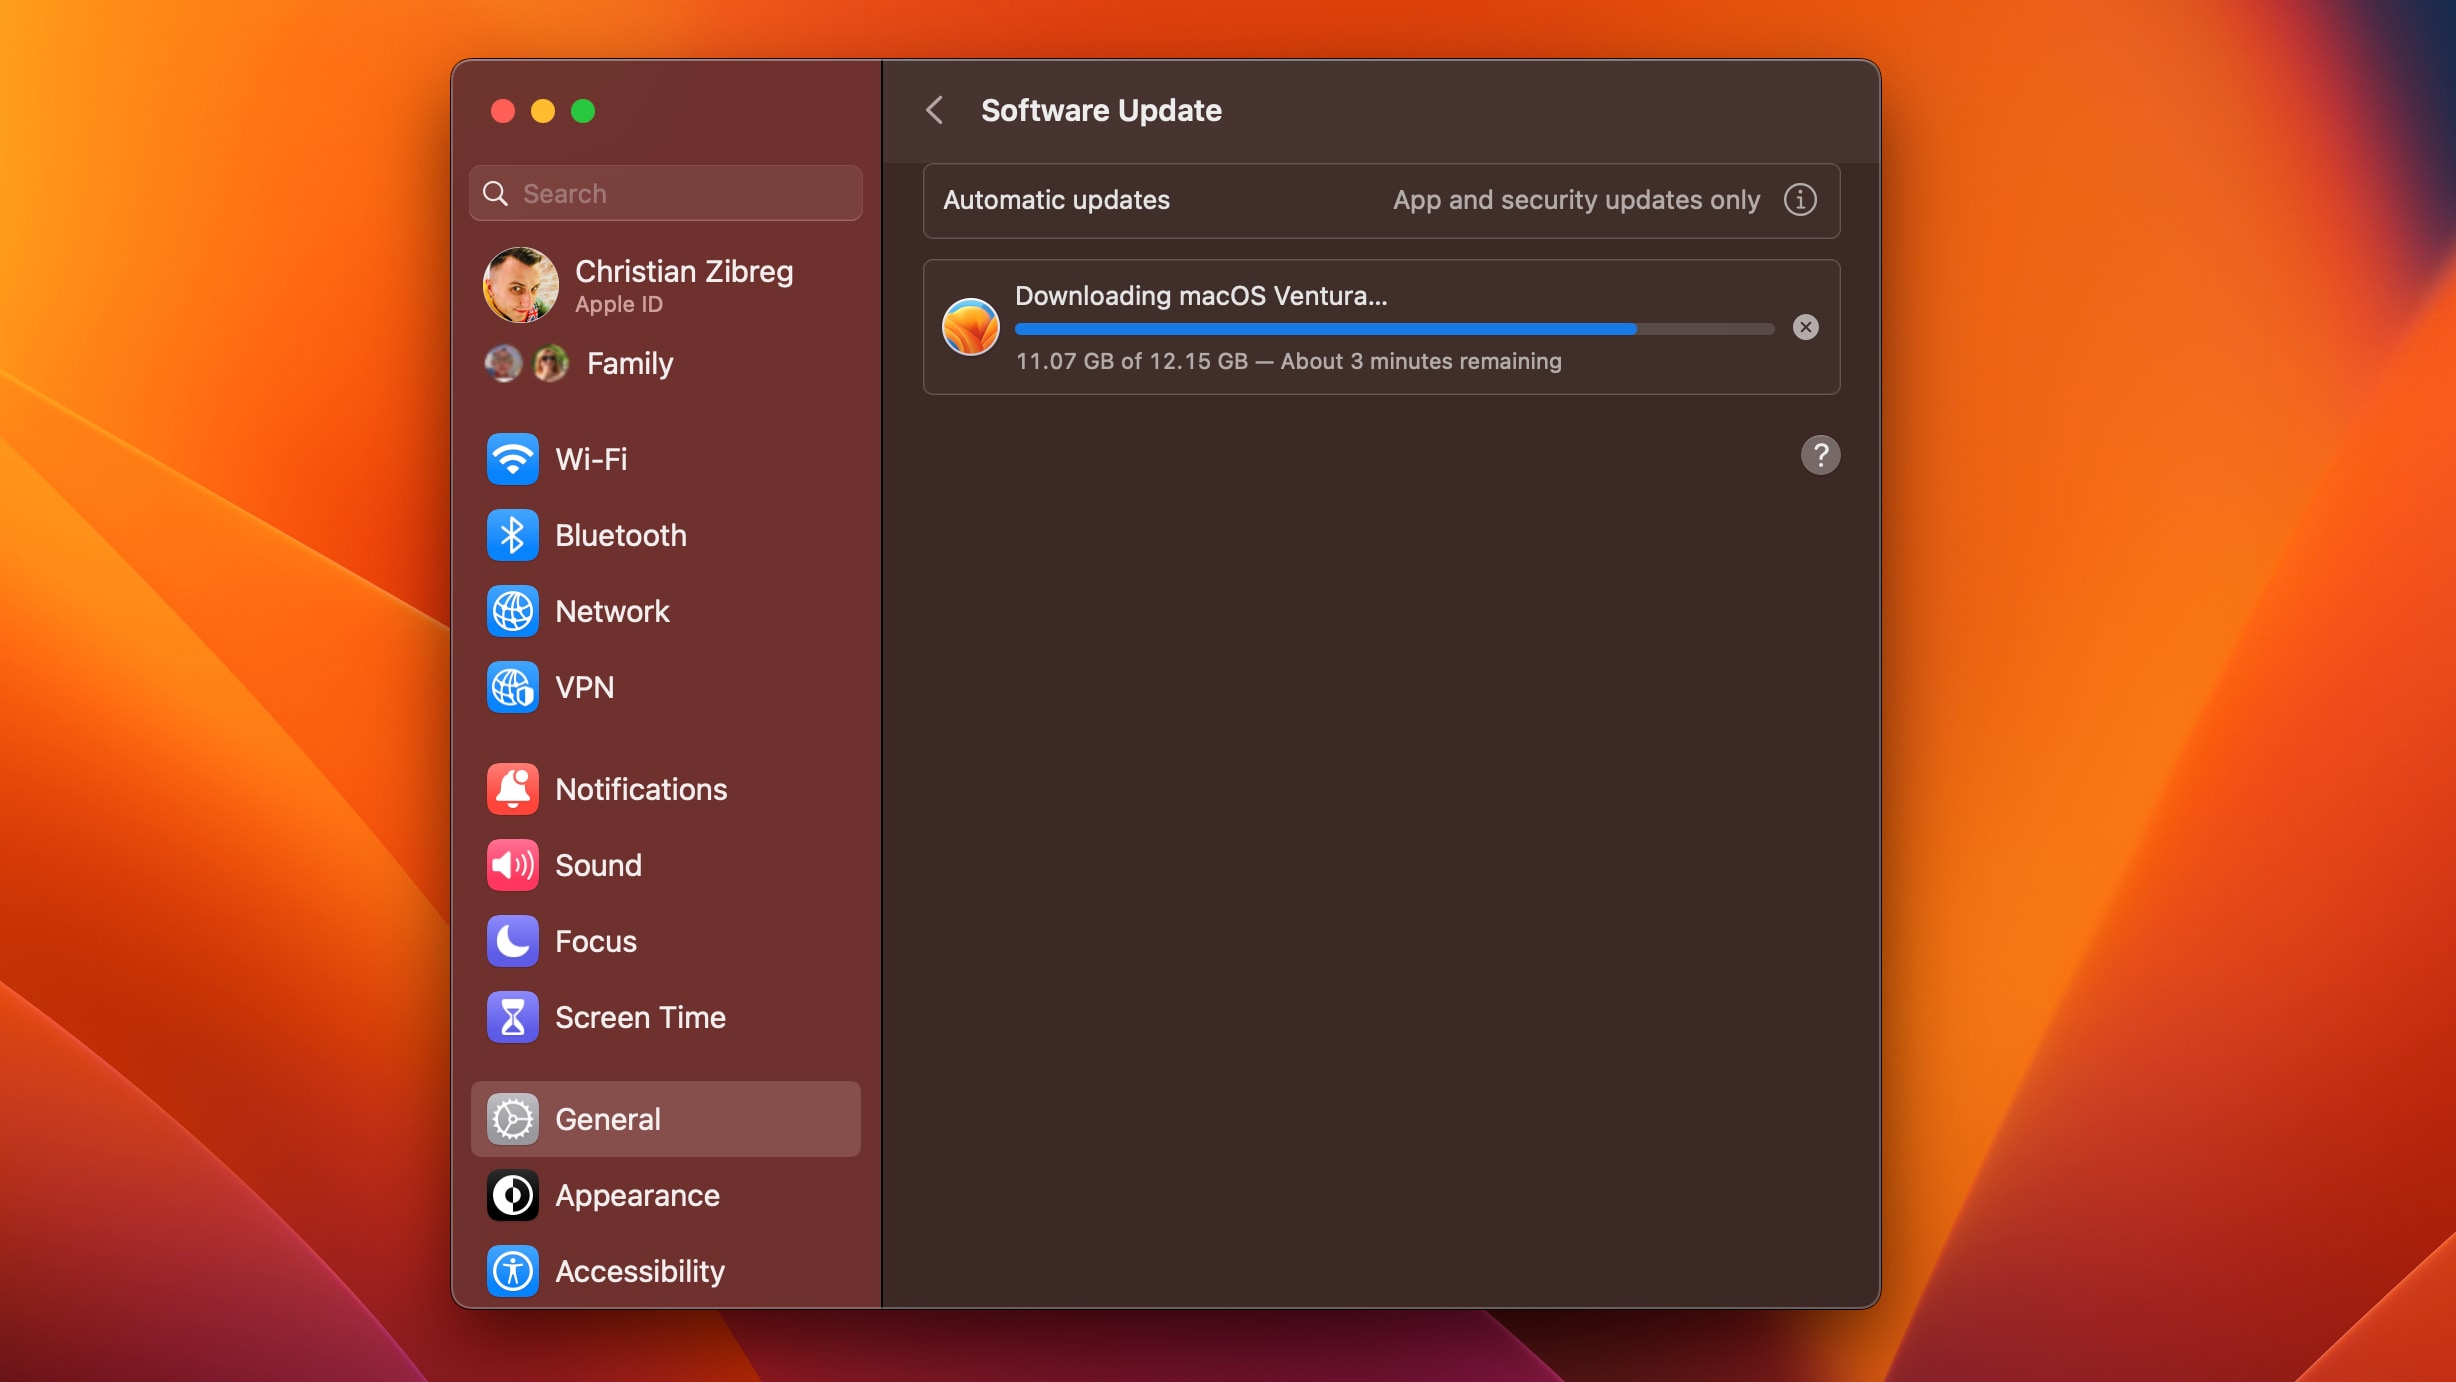This screenshot has height=1382, width=2456.
Task: Click the Screen Time hourglass icon
Action: pyautogui.click(x=512, y=1017)
